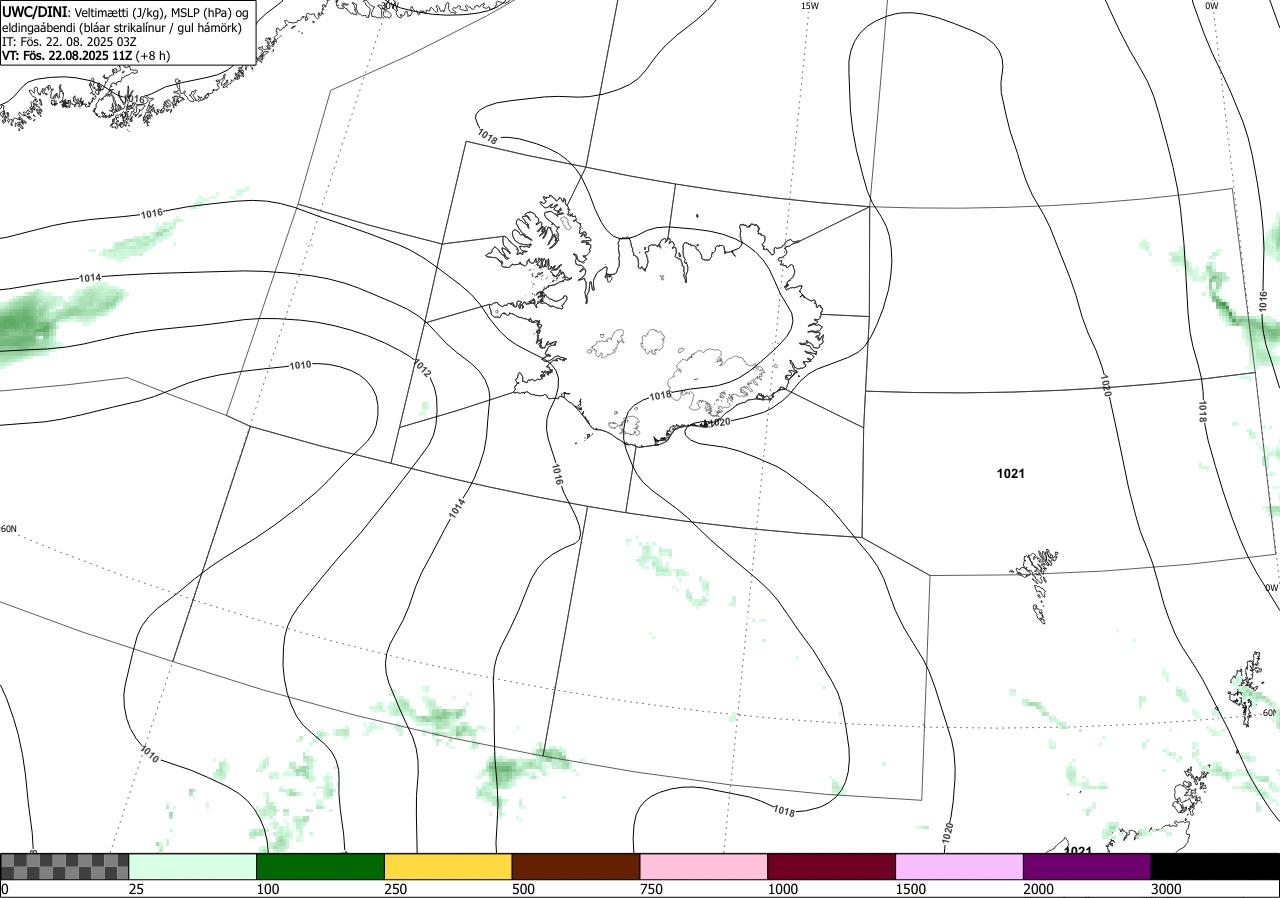Click the purple 2000–3000 legend swatch
1280x898 pixels.
coord(1087,866)
